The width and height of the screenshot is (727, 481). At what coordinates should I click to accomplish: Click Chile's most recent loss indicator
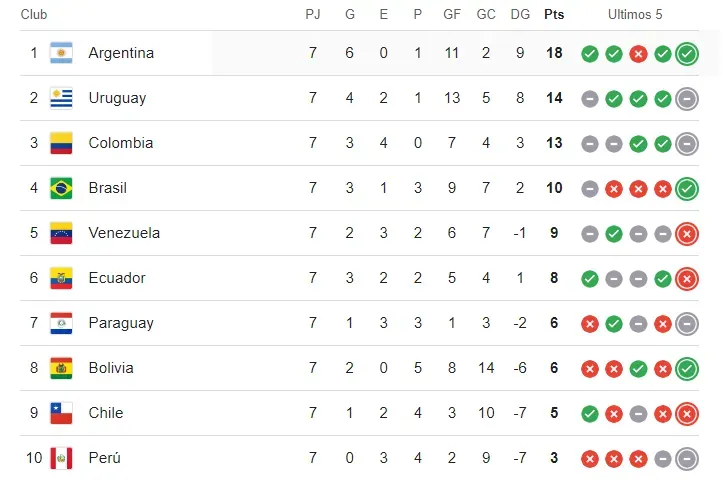coord(687,414)
